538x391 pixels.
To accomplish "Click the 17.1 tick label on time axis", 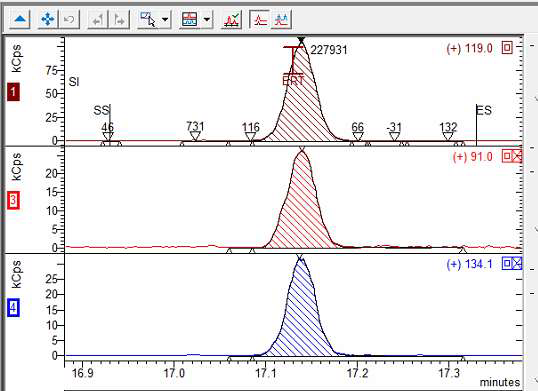I will 266,373.
